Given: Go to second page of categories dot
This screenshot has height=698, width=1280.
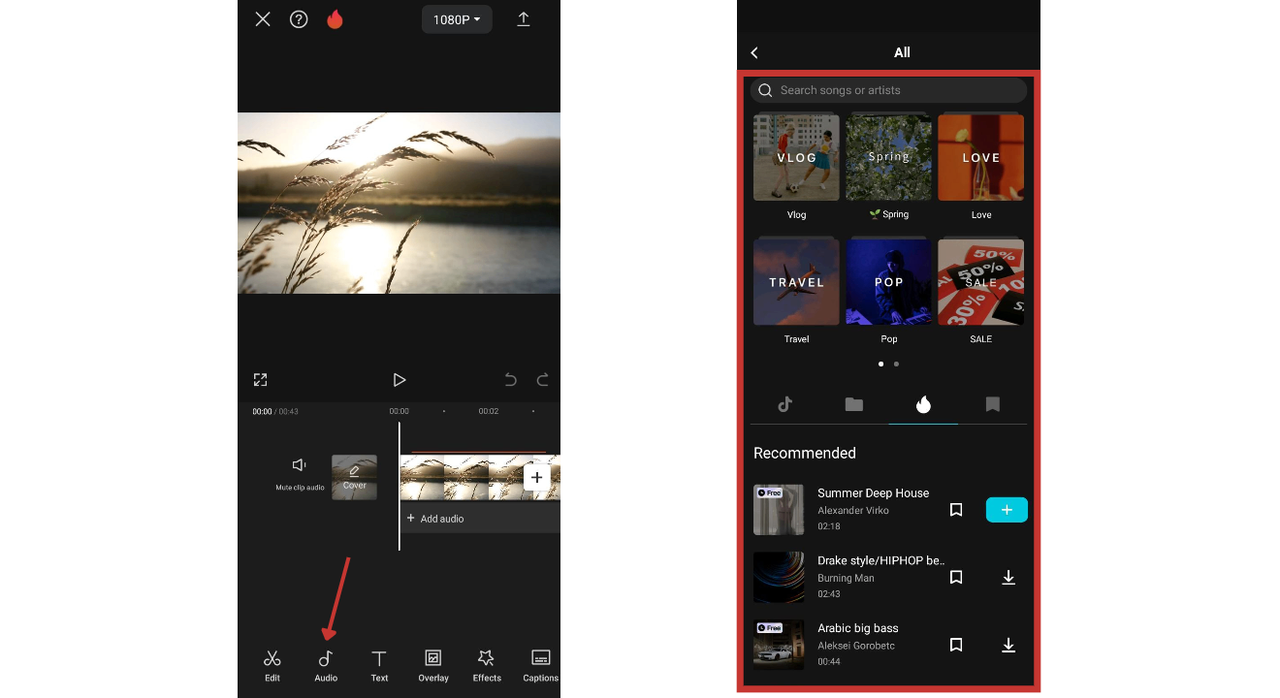Looking at the screenshot, I should click(x=896, y=364).
